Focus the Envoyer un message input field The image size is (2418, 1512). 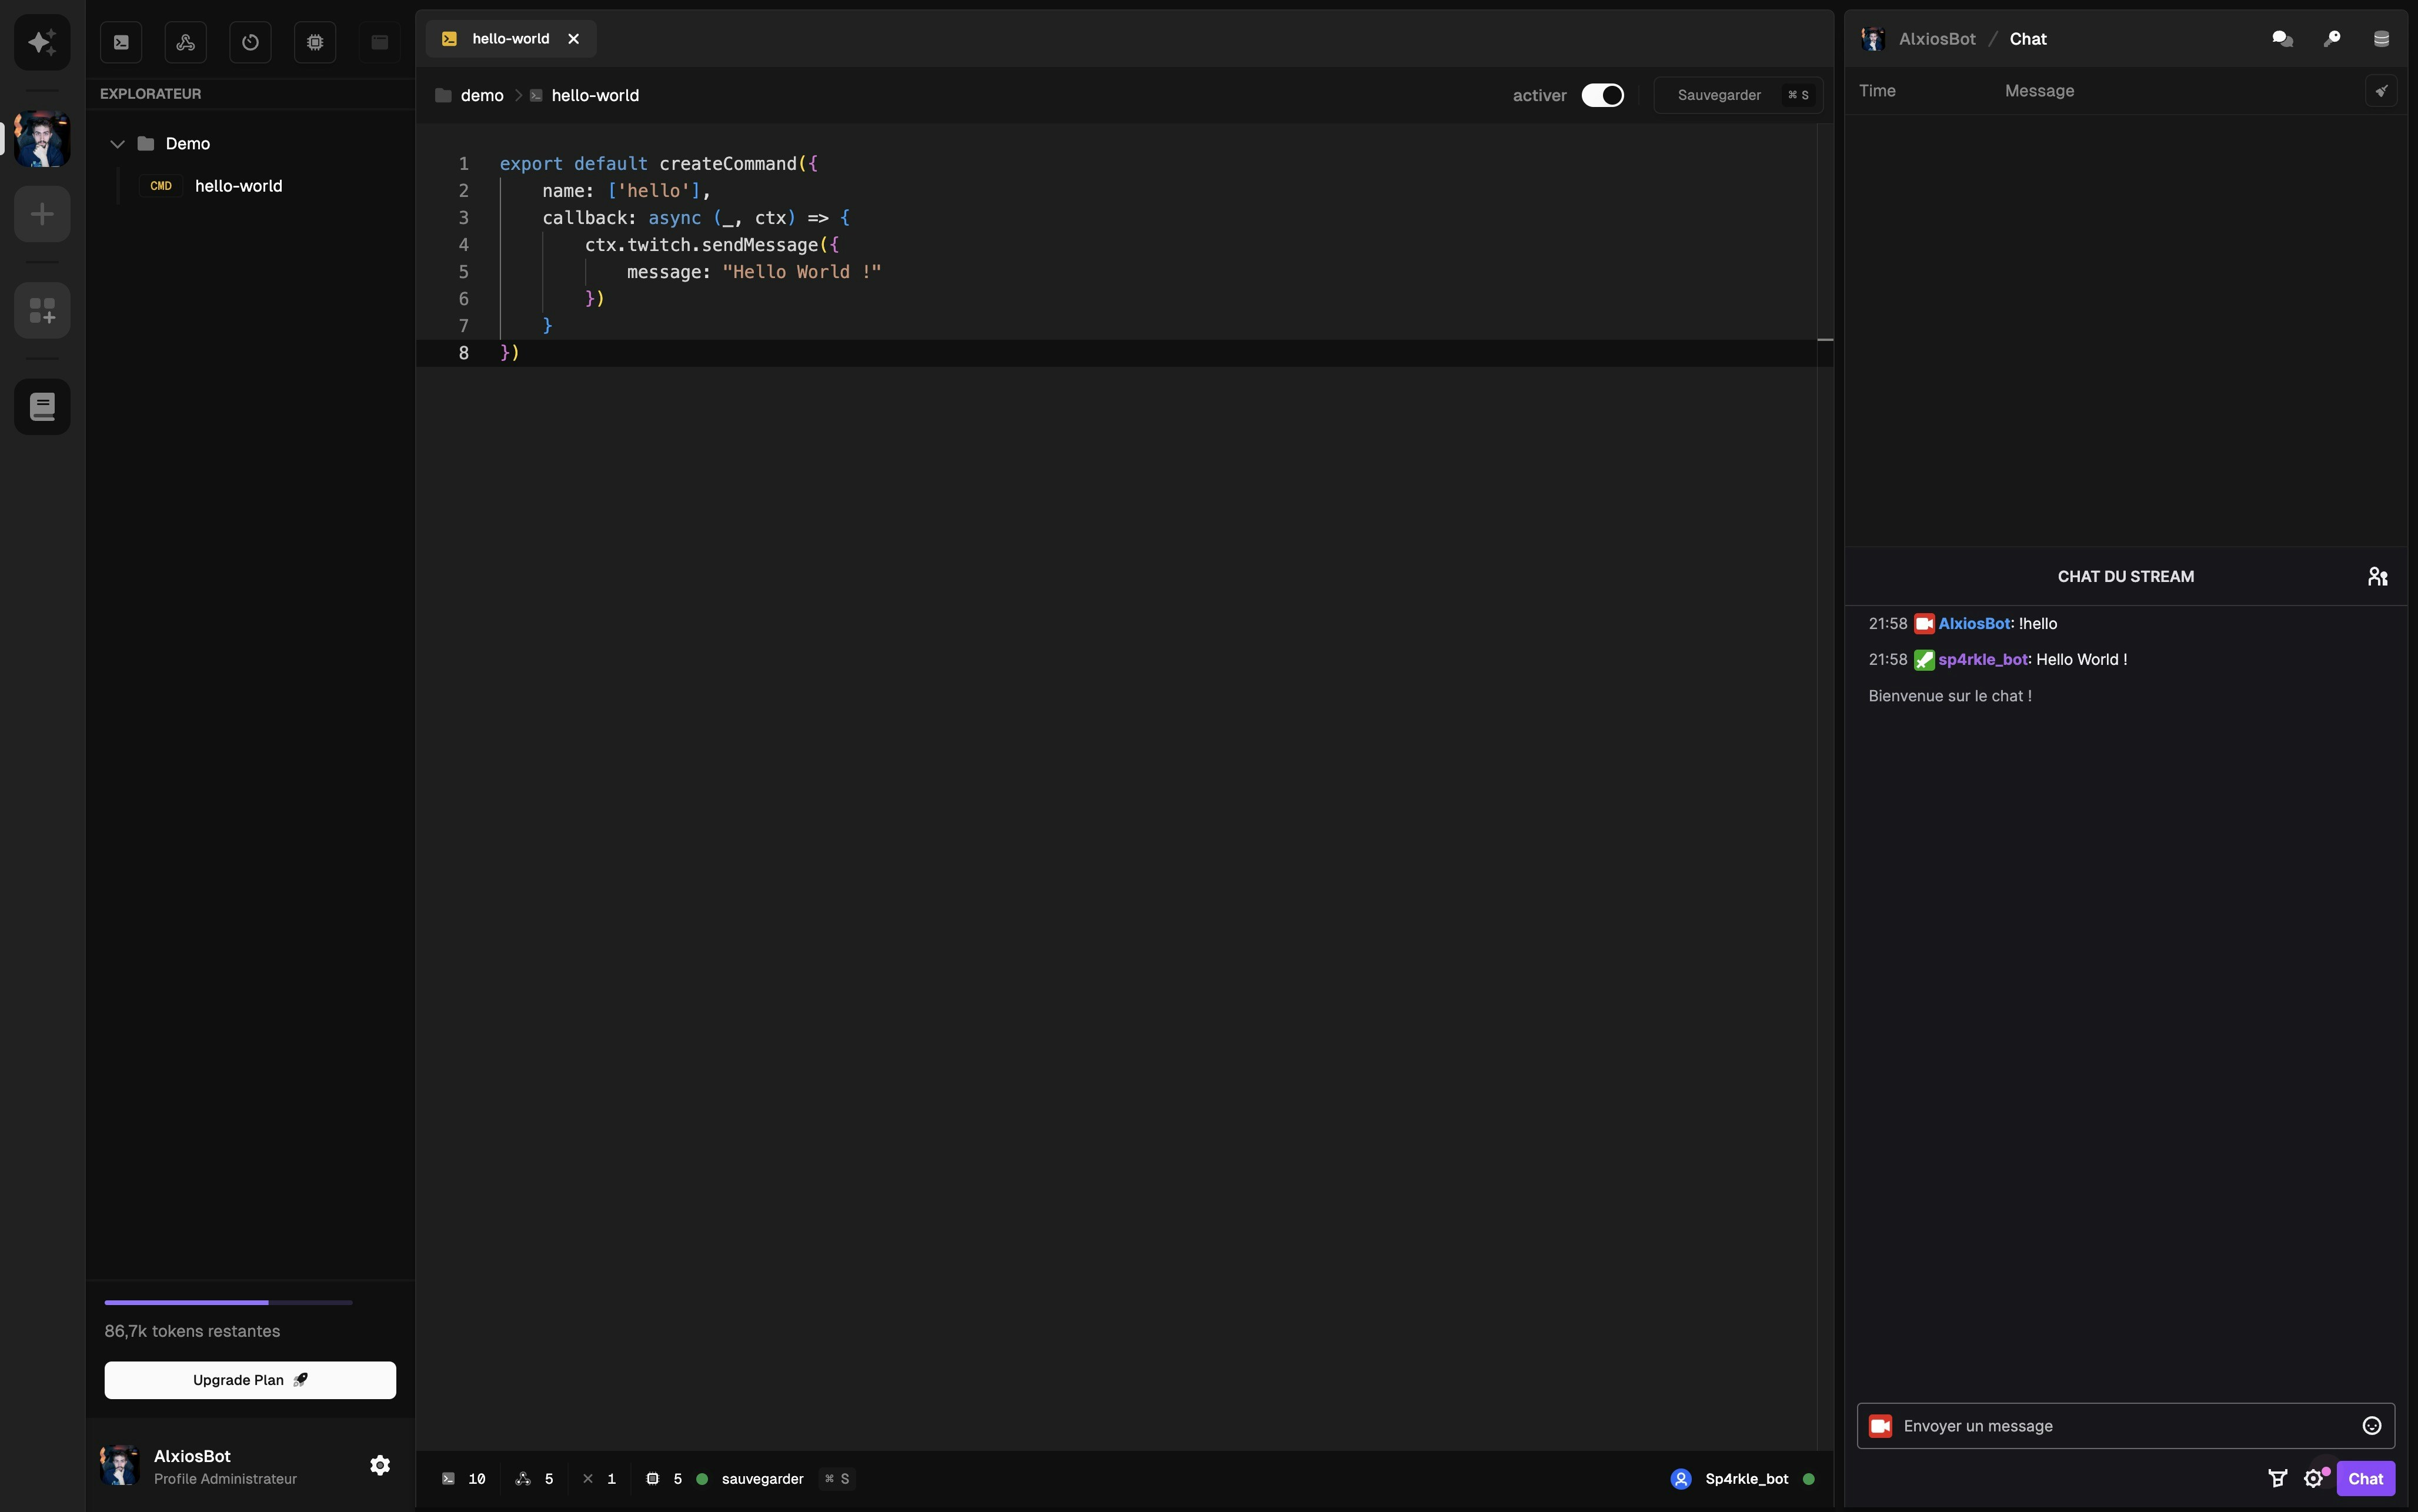(2120, 1426)
